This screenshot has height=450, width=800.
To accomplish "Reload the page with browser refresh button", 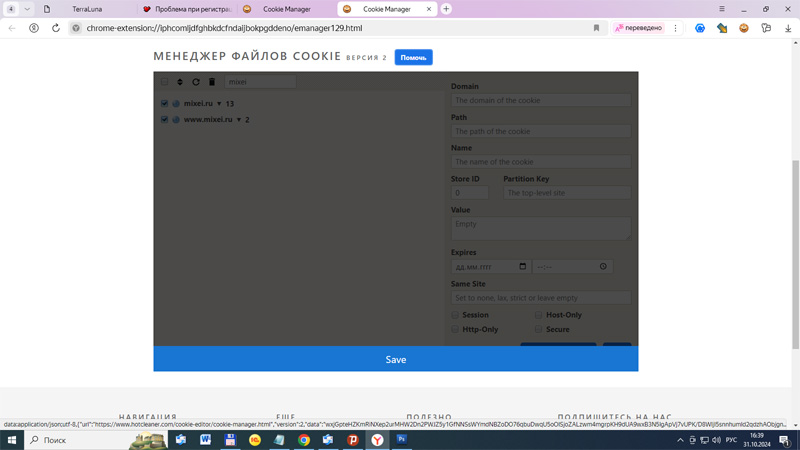I will [56, 28].
